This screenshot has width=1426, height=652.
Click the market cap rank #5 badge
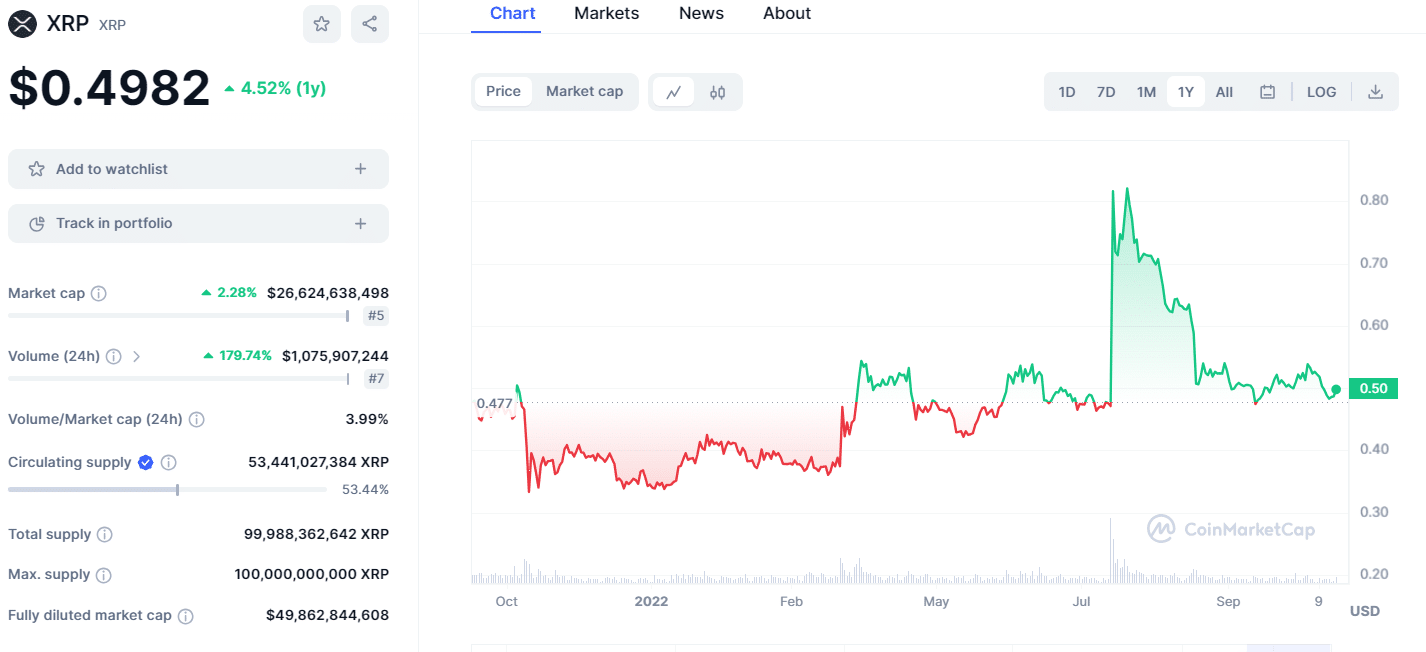pyautogui.click(x=376, y=316)
